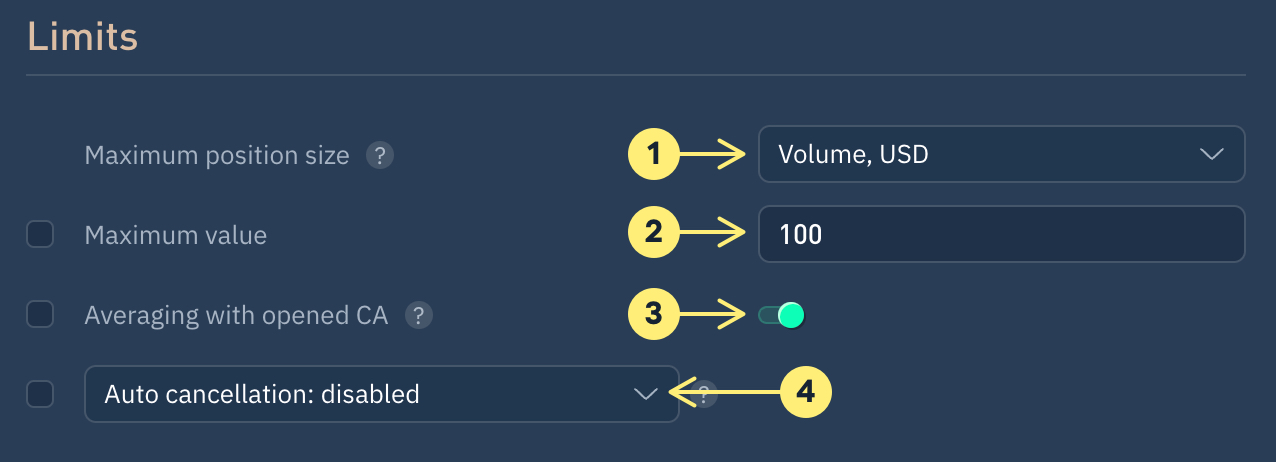The width and height of the screenshot is (1276, 462).
Task: Open the Volume, USD dropdown
Action: point(1000,154)
